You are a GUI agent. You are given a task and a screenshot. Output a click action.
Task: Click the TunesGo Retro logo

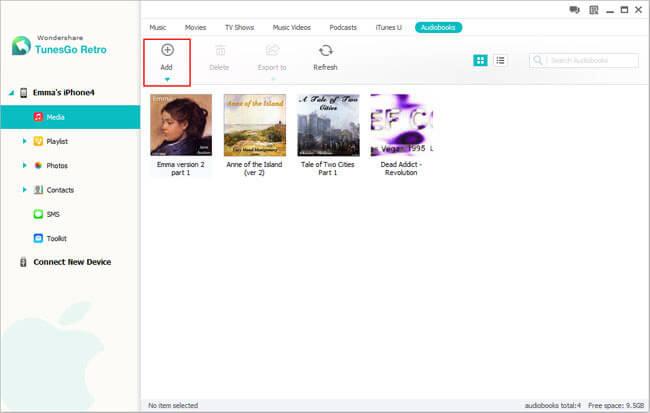[59, 45]
